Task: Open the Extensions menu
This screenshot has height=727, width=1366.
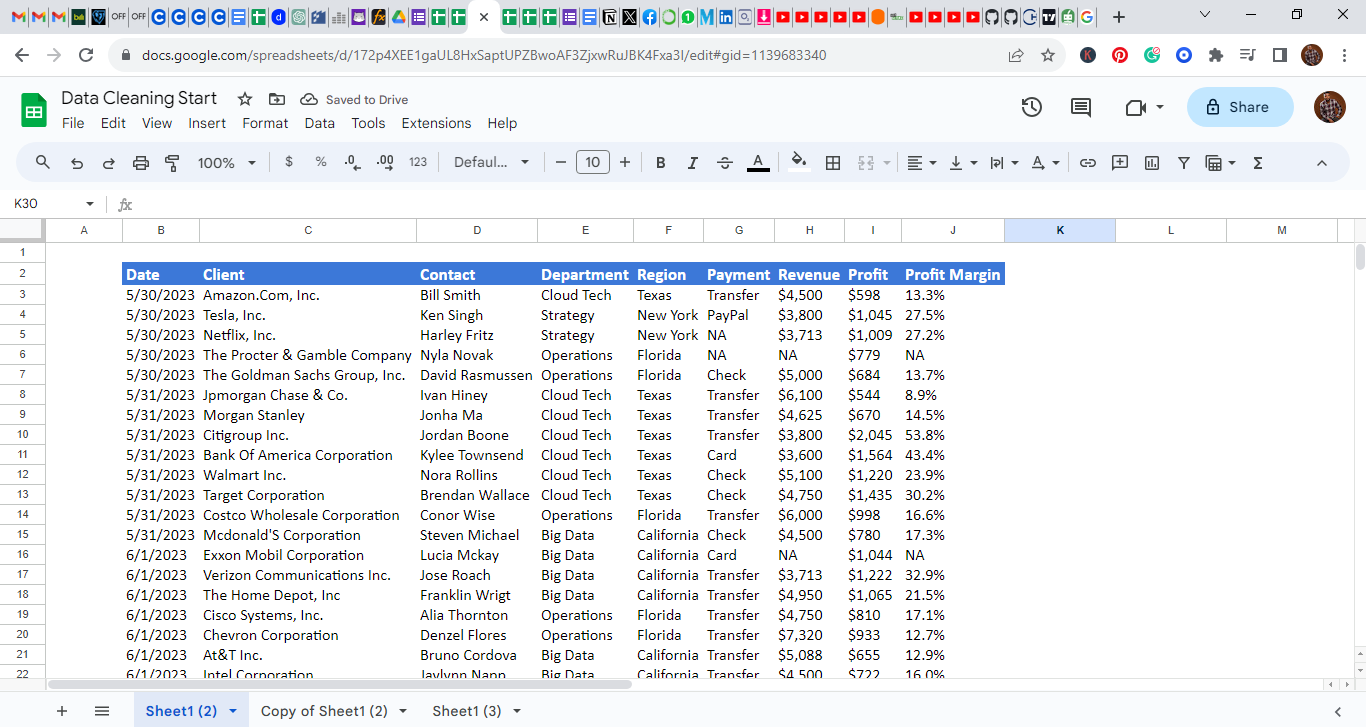Action: pos(436,123)
